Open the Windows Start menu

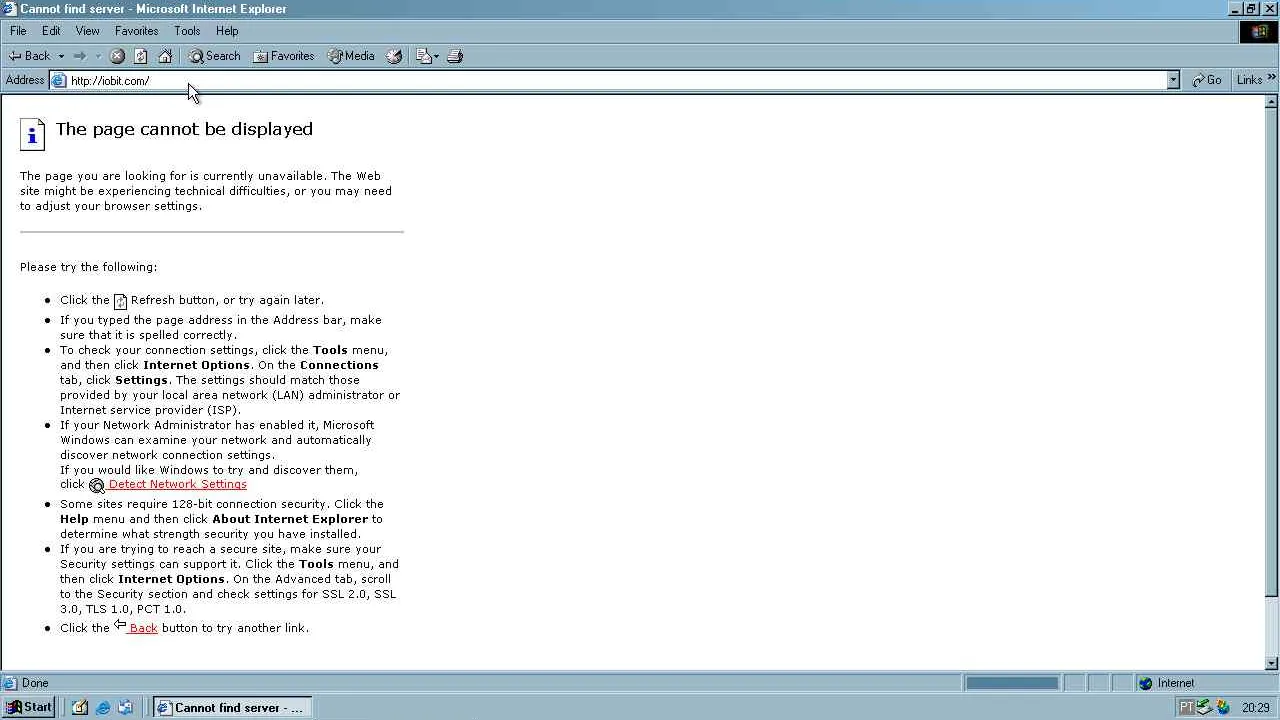[28, 707]
